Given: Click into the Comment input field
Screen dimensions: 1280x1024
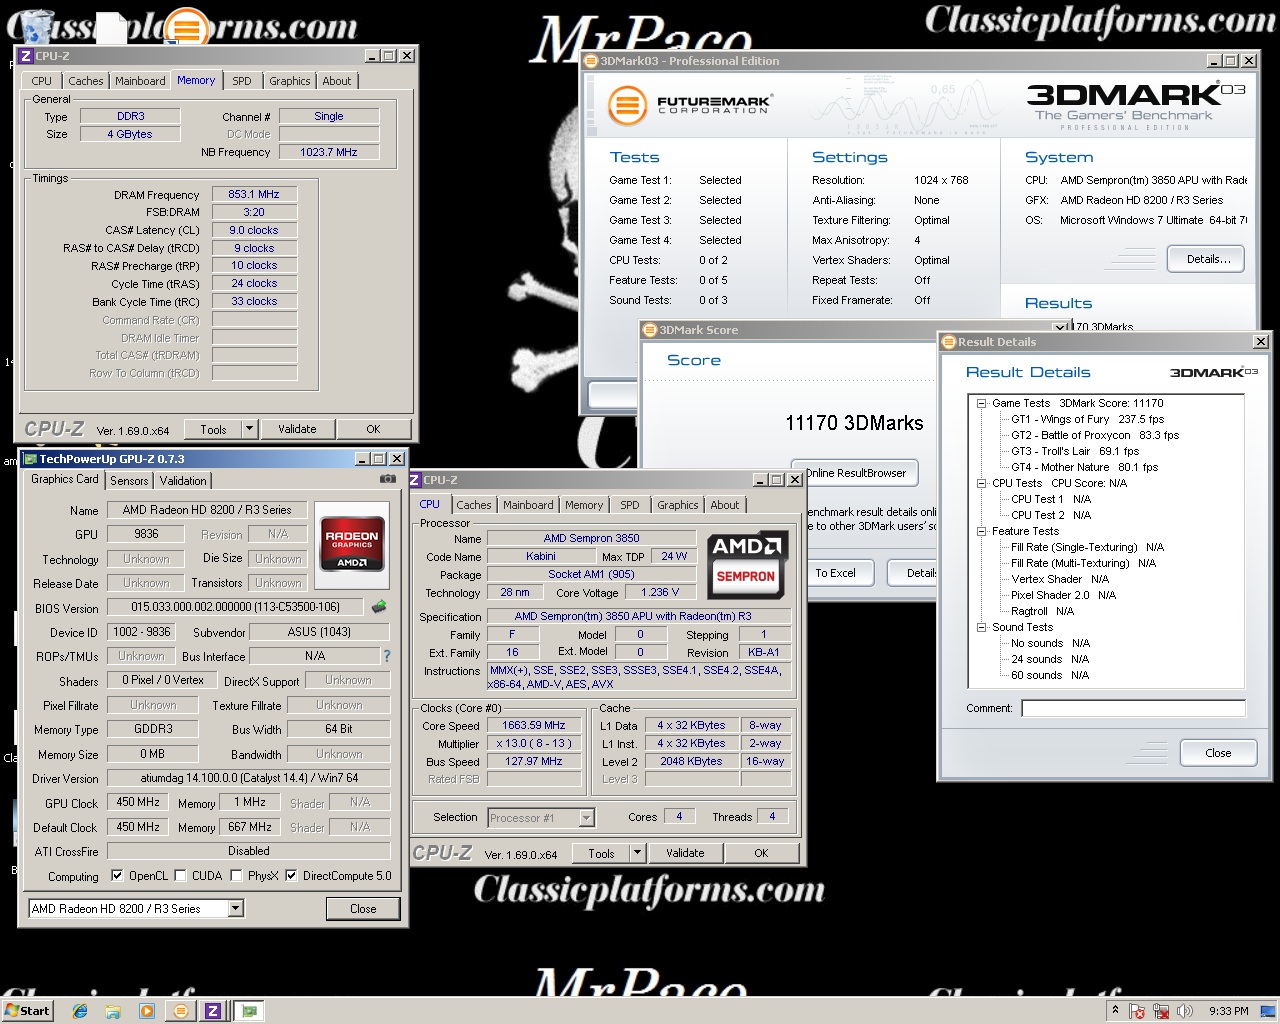Looking at the screenshot, I should pos(1133,708).
